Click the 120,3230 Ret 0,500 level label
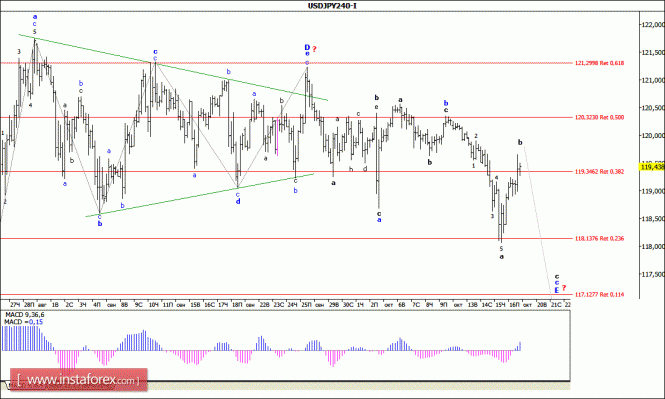 [599, 117]
